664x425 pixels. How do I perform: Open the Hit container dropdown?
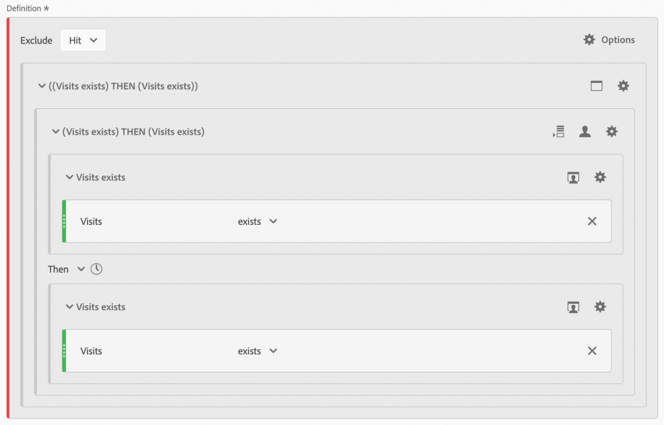tap(83, 40)
